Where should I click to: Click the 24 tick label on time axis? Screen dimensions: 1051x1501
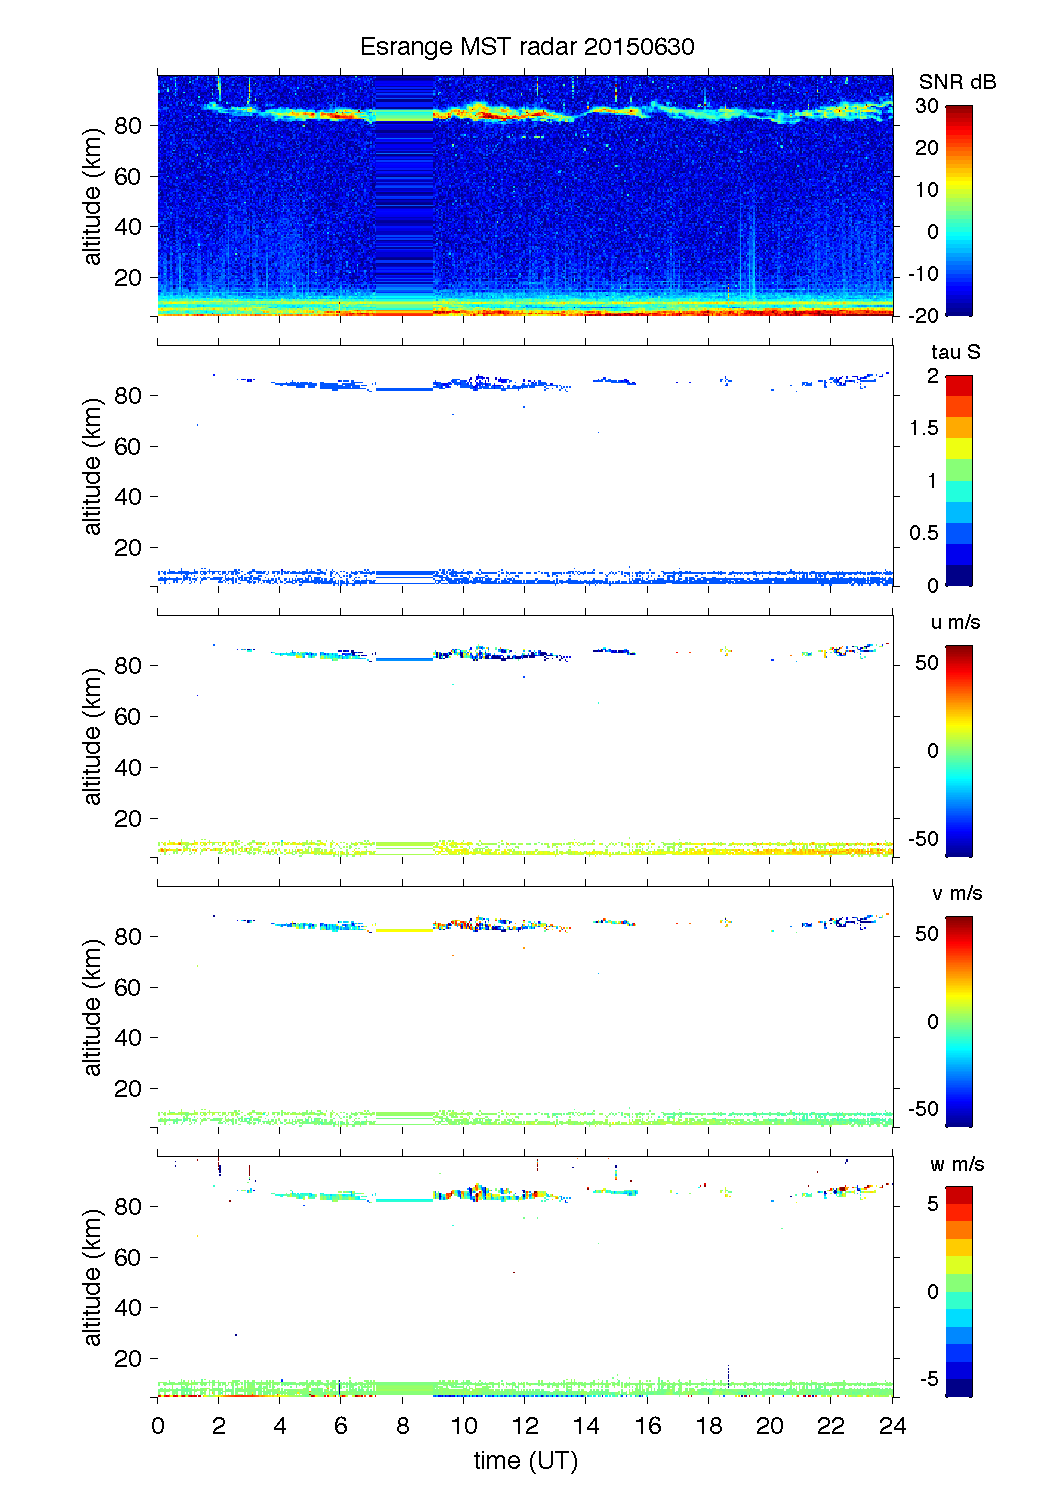click(892, 1426)
